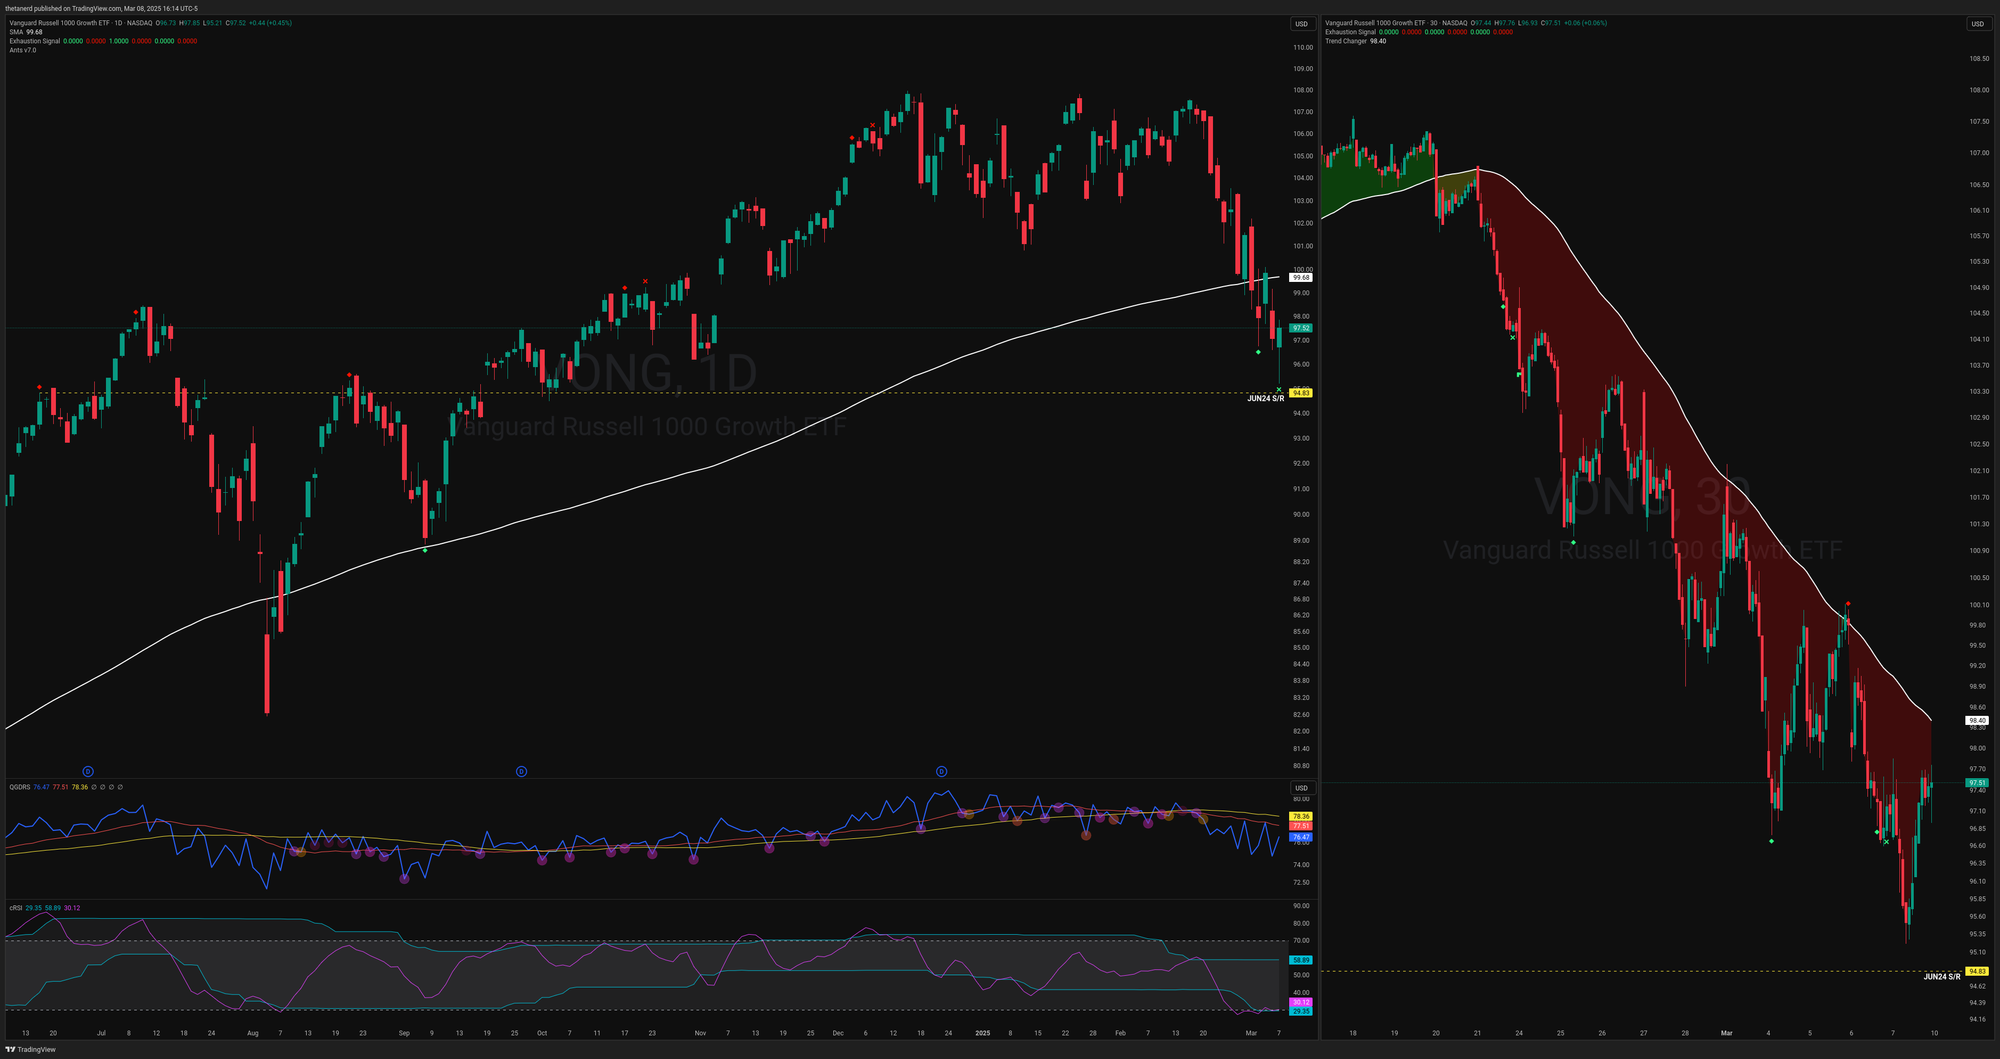Click the 30.12 magenta tag in cRSI pane
This screenshot has height=1059, width=2000.
point(1301,1002)
